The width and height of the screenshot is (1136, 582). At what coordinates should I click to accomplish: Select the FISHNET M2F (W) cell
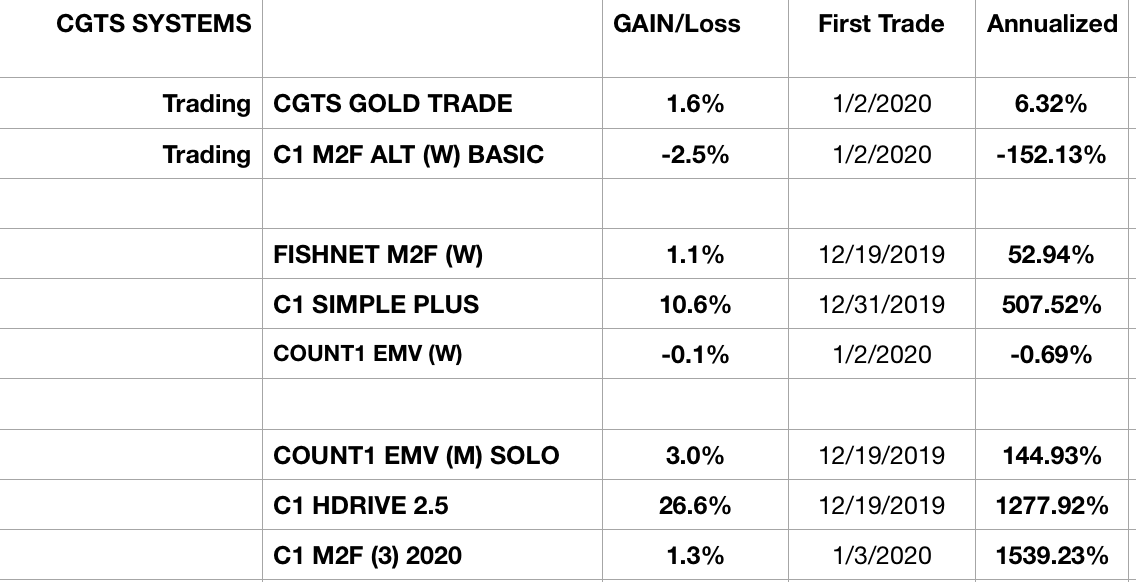click(377, 255)
